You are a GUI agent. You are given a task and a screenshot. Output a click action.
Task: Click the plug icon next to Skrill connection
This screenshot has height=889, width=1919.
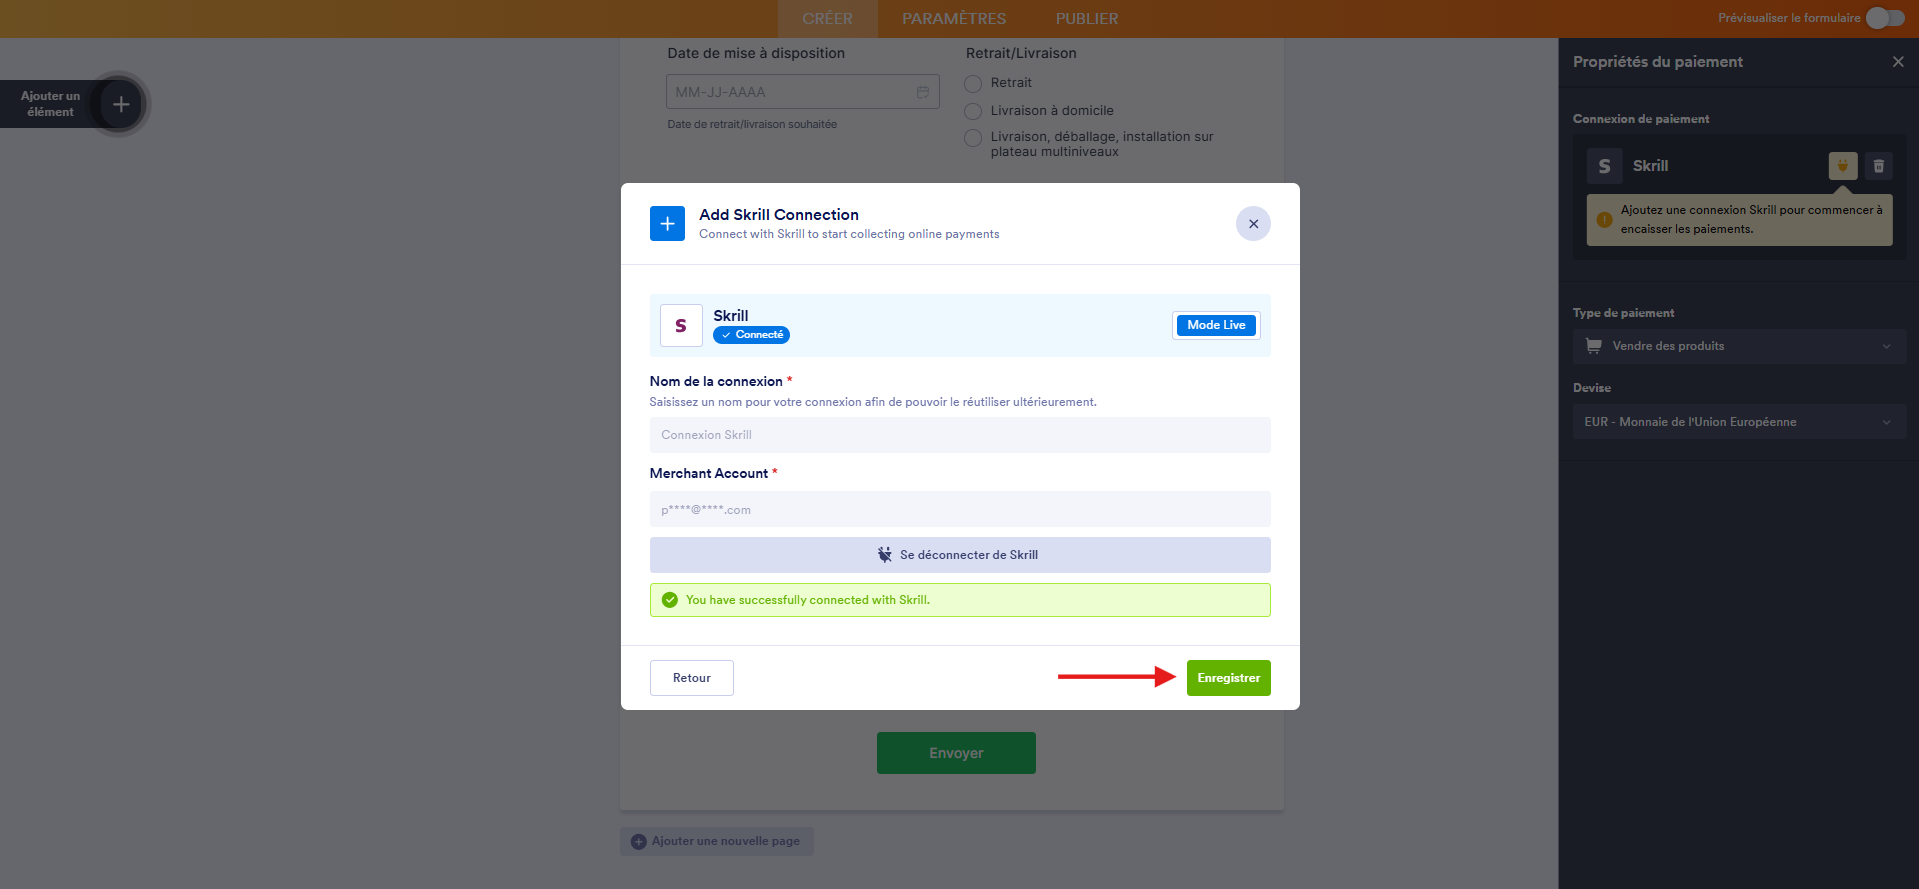(1842, 166)
